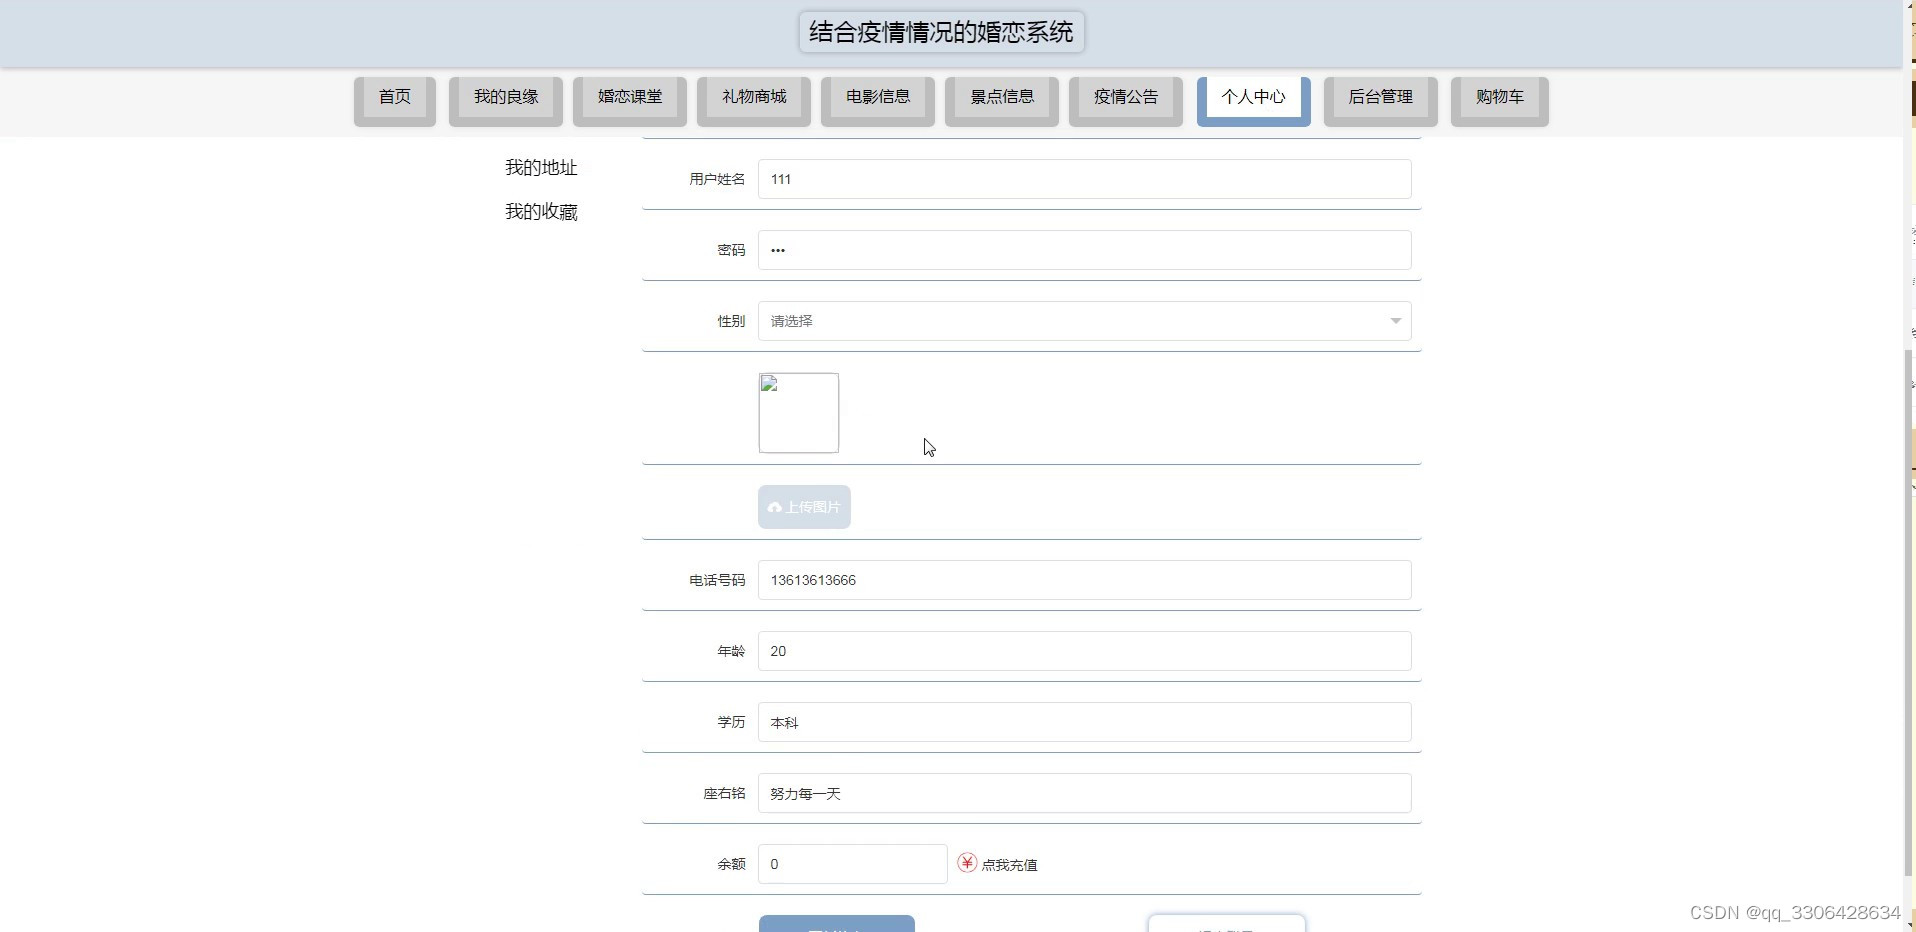Open 我的收藏 in sidebar
The width and height of the screenshot is (1916, 932).
[541, 212]
